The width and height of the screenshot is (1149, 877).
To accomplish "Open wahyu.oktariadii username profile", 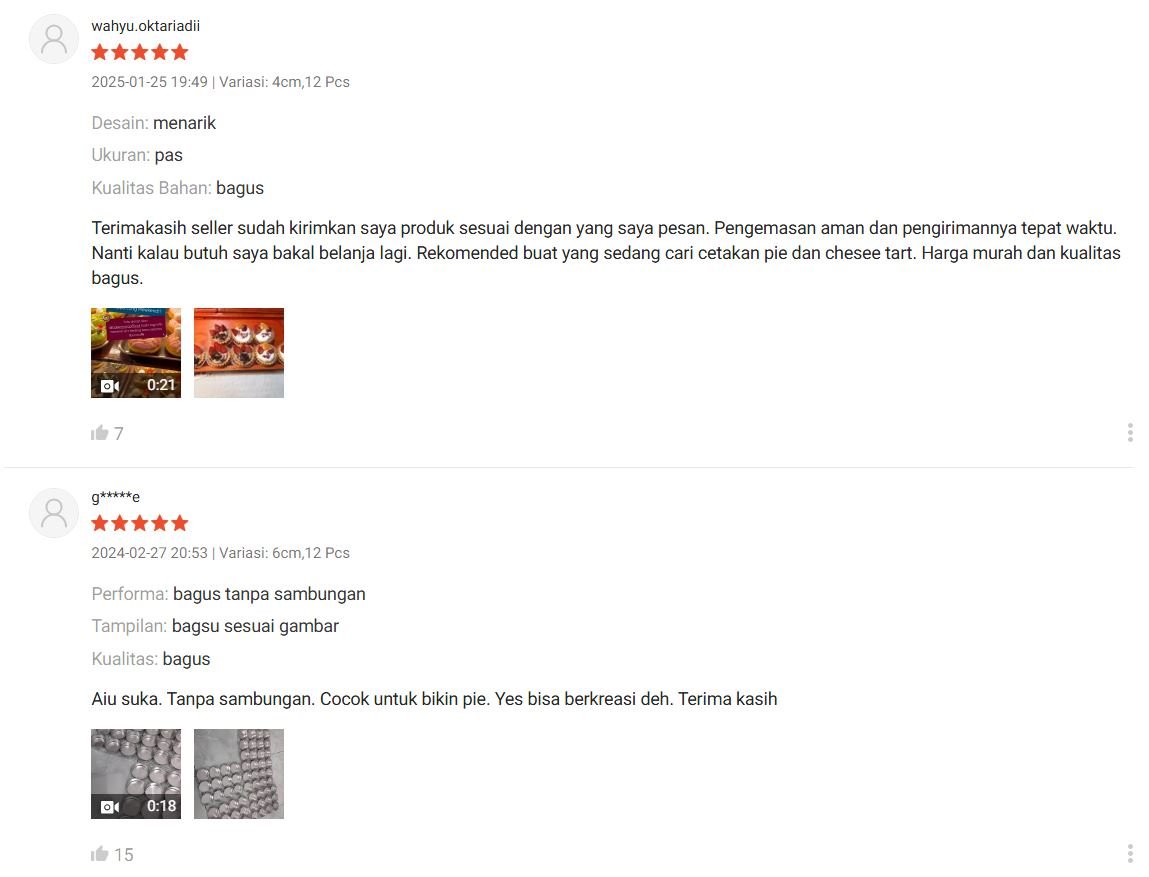I will tap(145, 26).
